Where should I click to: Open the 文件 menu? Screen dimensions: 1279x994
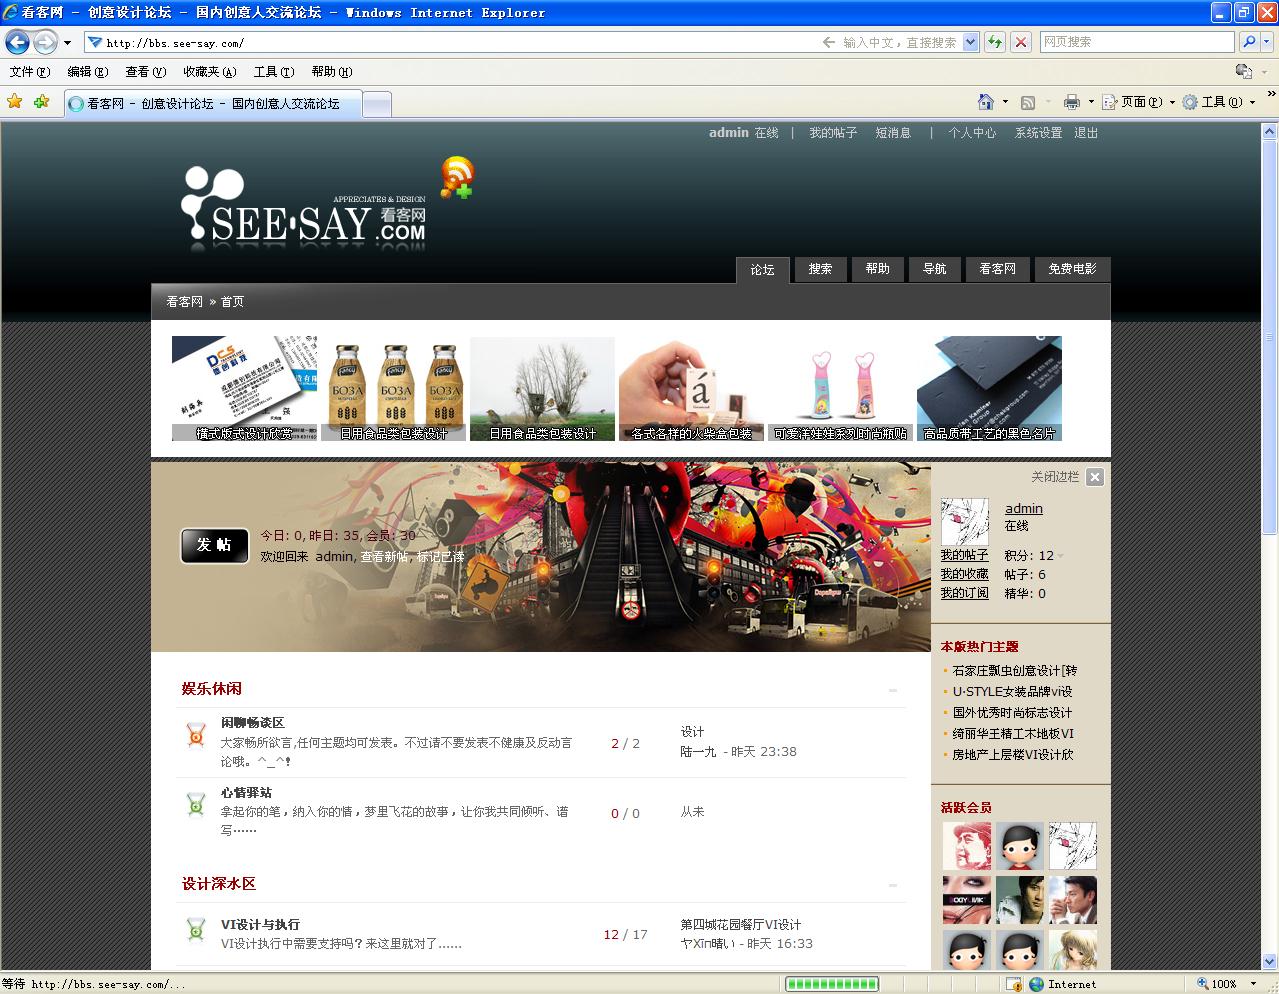pyautogui.click(x=29, y=71)
